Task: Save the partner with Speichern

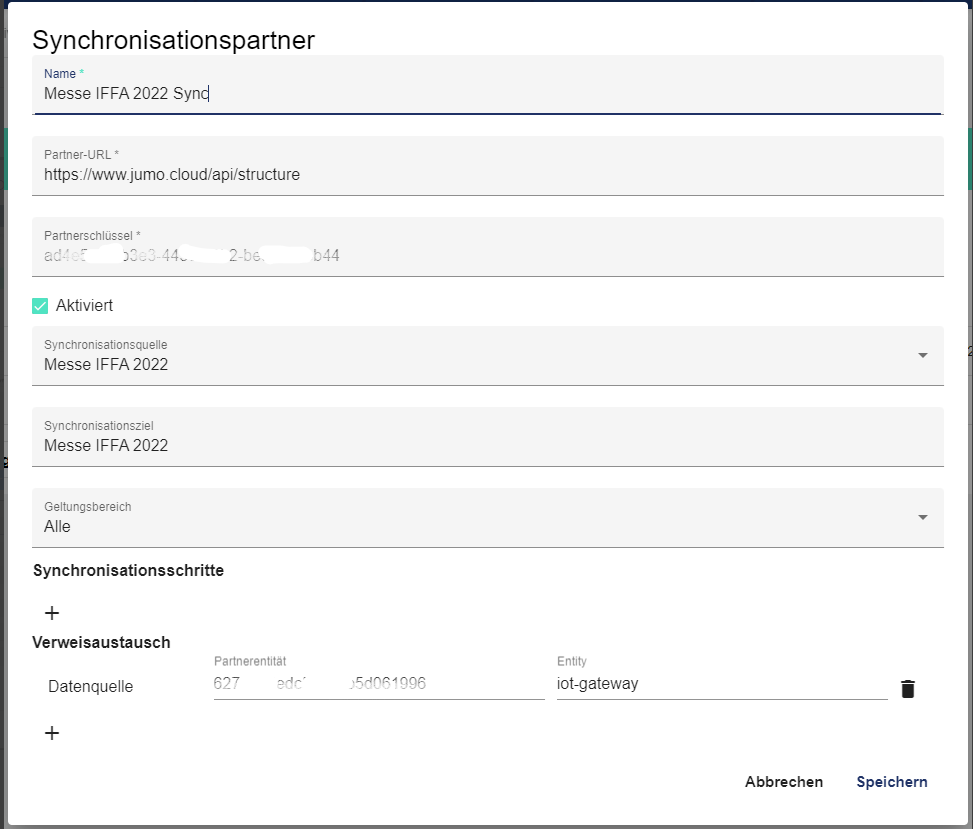Action: tap(891, 782)
